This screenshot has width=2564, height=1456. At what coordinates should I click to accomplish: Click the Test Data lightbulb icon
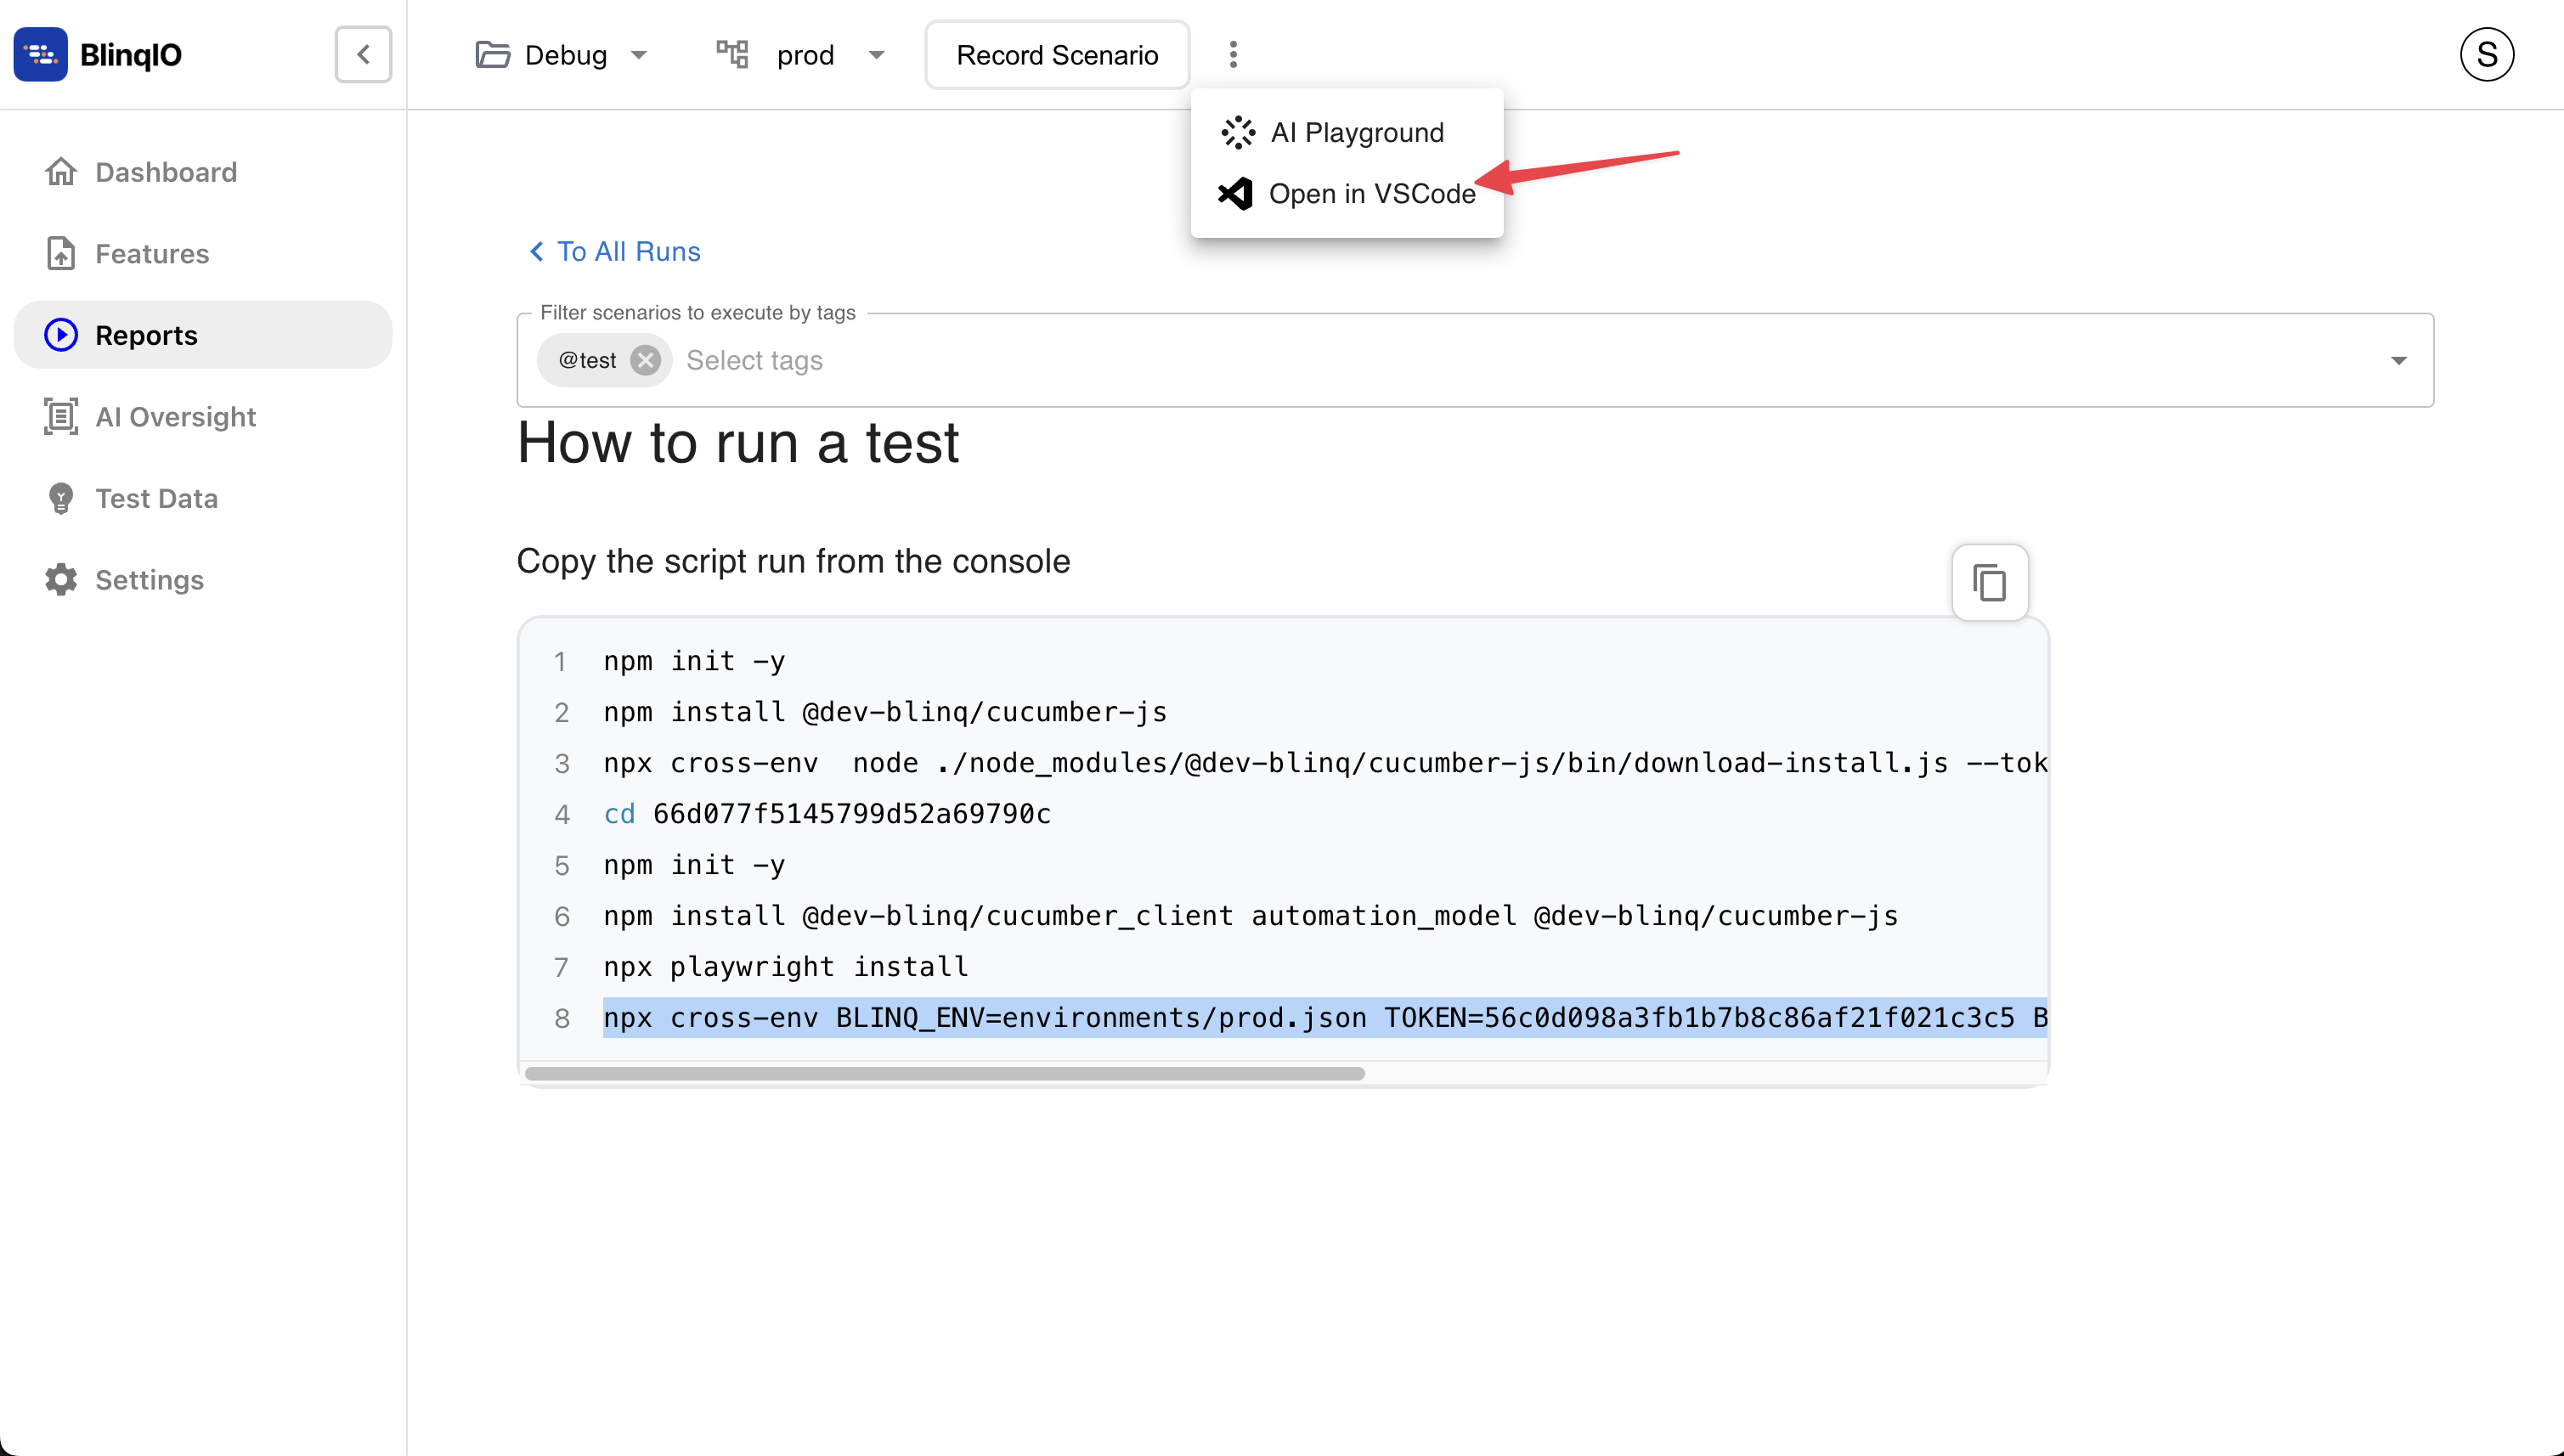[x=61, y=498]
